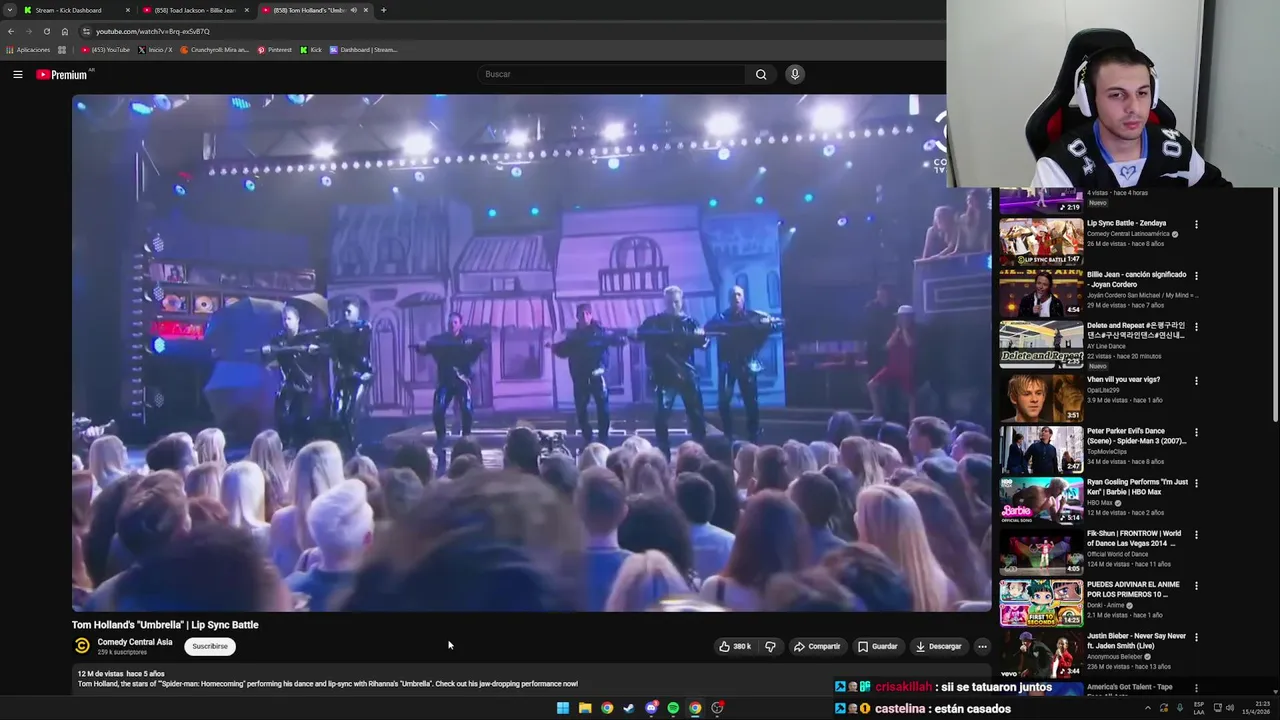Open the Aplicaciones bookmark
This screenshot has width=1280, height=720.
coord(28,50)
